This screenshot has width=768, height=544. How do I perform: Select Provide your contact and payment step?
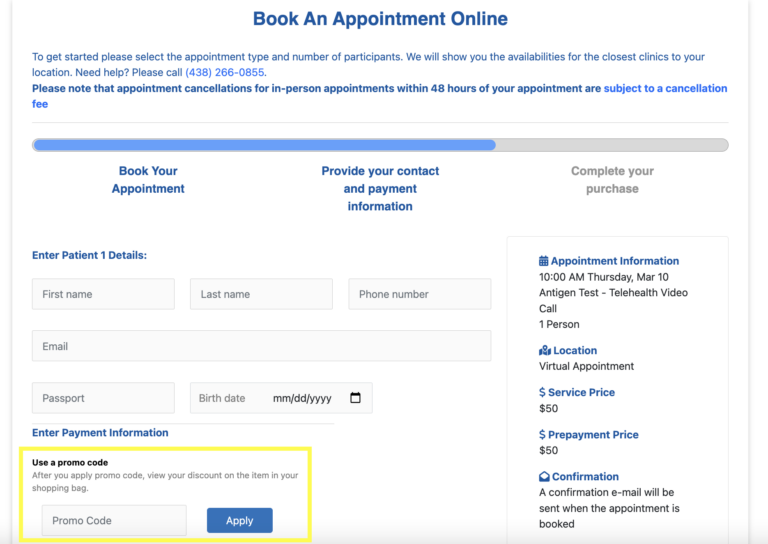(380, 189)
